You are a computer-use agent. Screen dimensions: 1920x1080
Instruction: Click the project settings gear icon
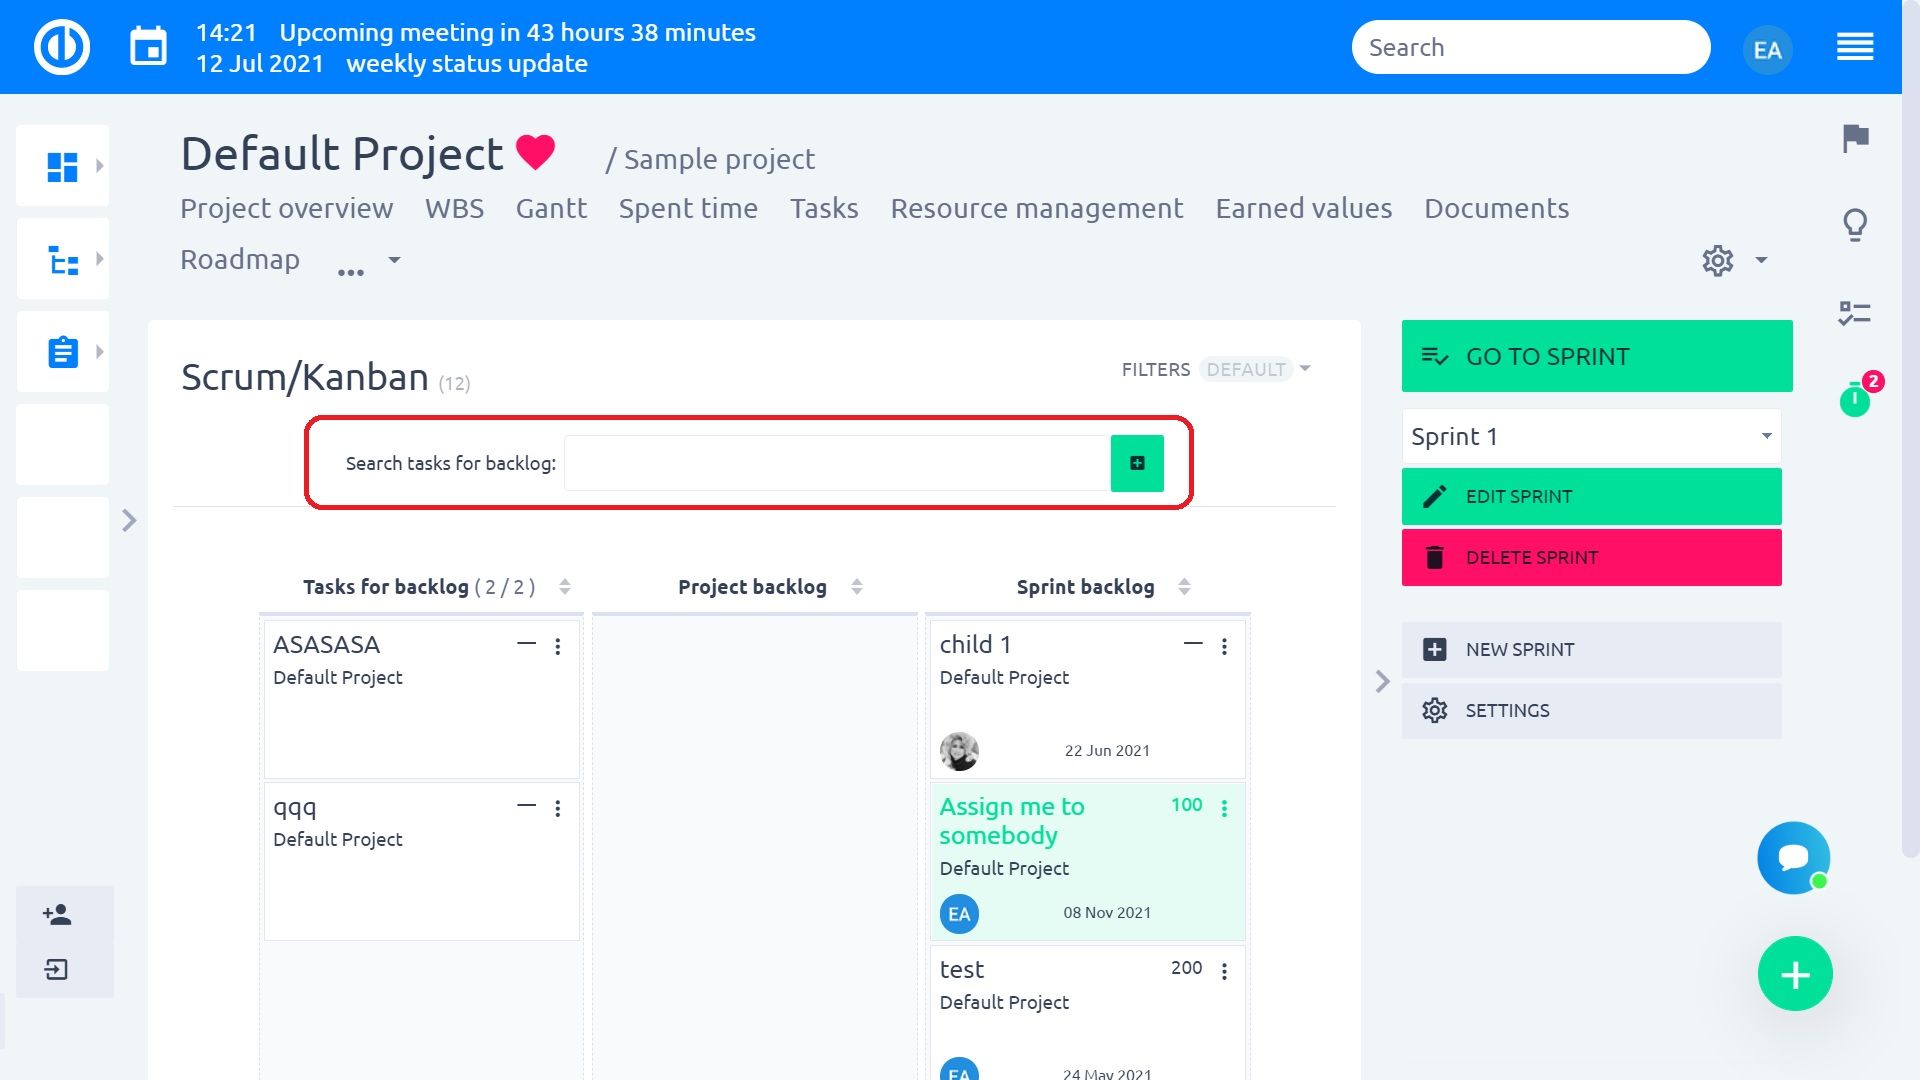point(1717,260)
